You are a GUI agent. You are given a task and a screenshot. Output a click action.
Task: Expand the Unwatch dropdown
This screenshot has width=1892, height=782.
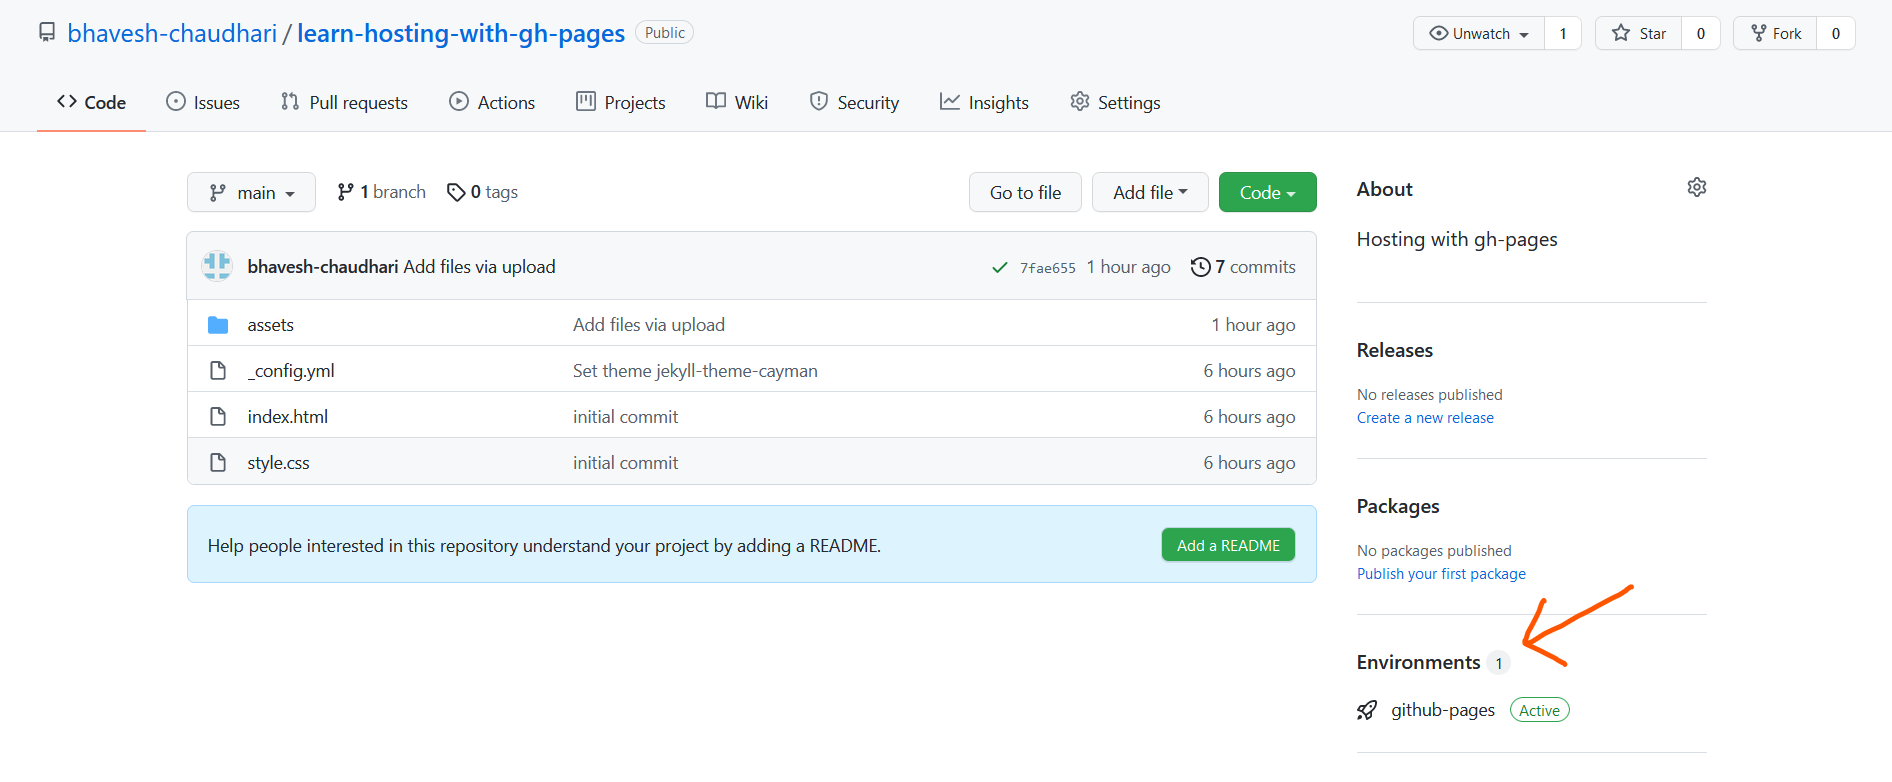pyautogui.click(x=1479, y=33)
